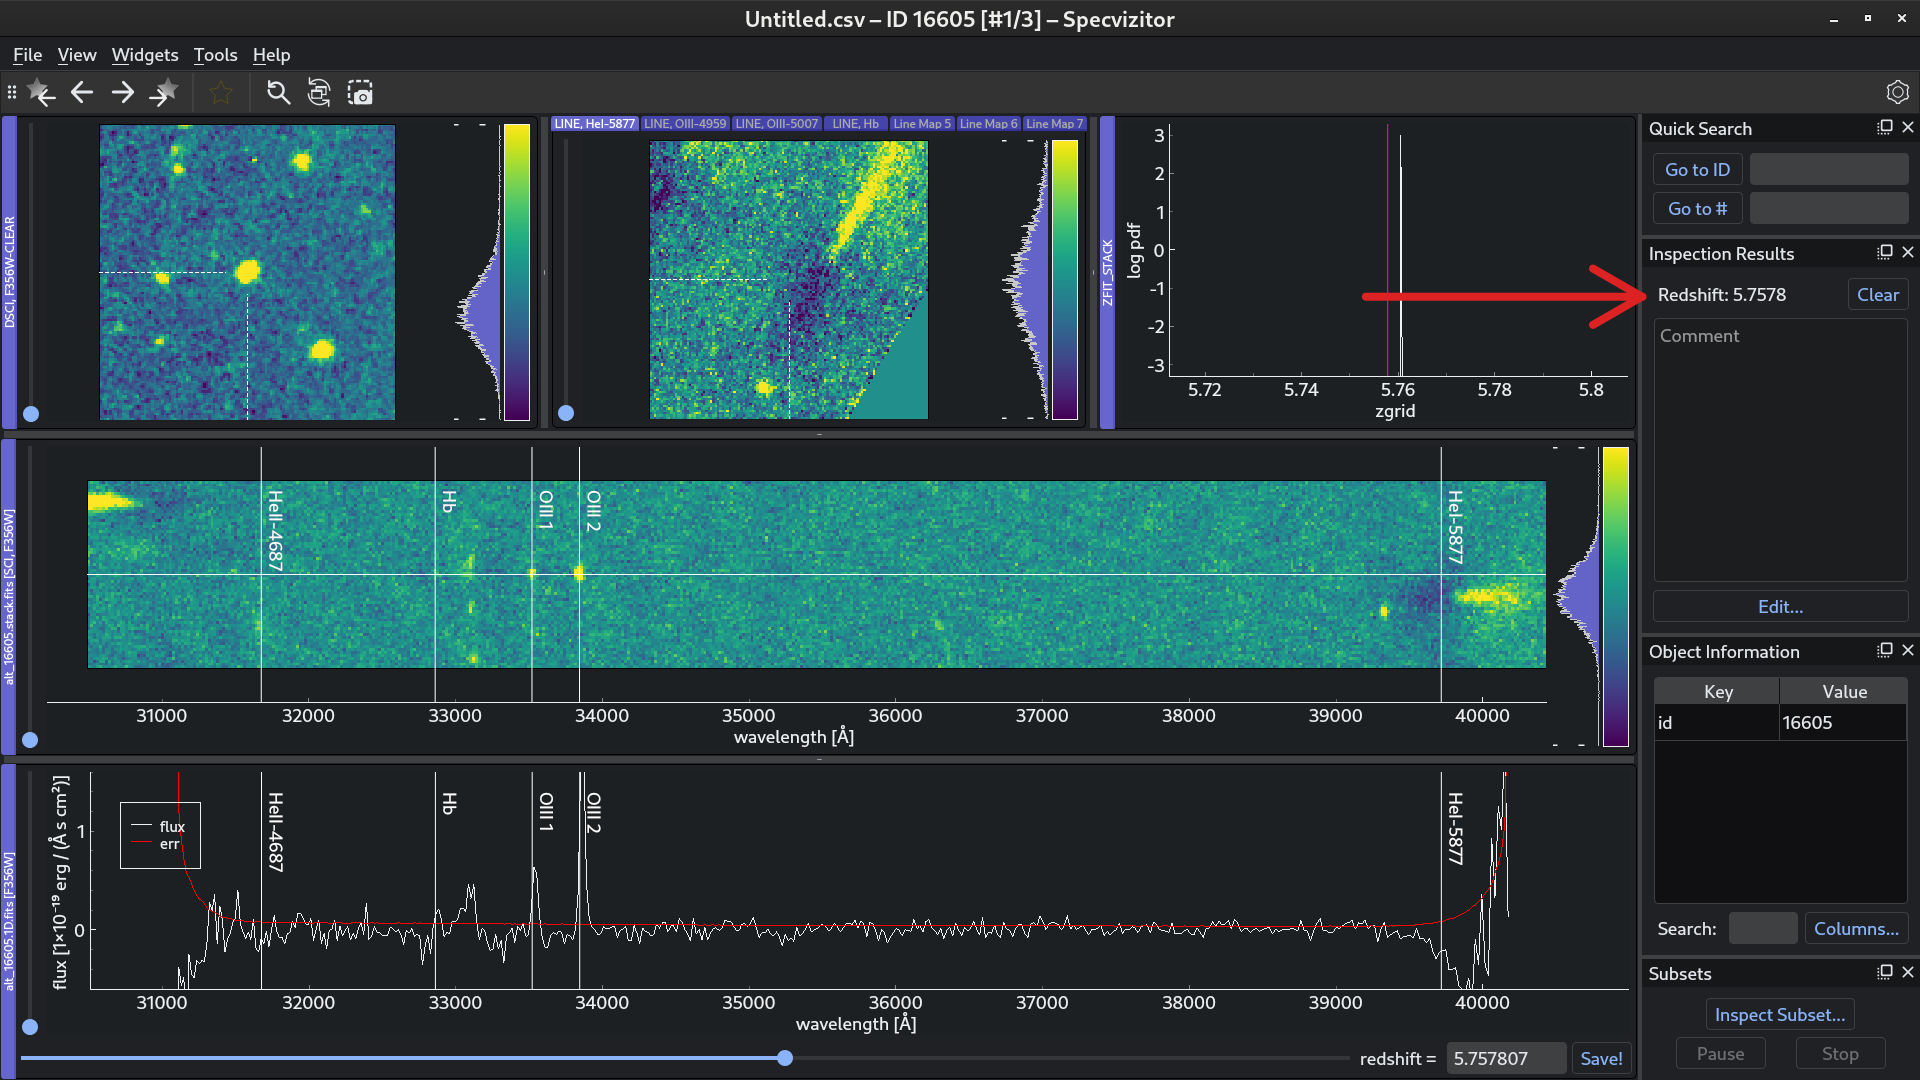Save the redshift with Save! button
Viewport: 1920px width, 1080px height.
tap(1601, 1059)
